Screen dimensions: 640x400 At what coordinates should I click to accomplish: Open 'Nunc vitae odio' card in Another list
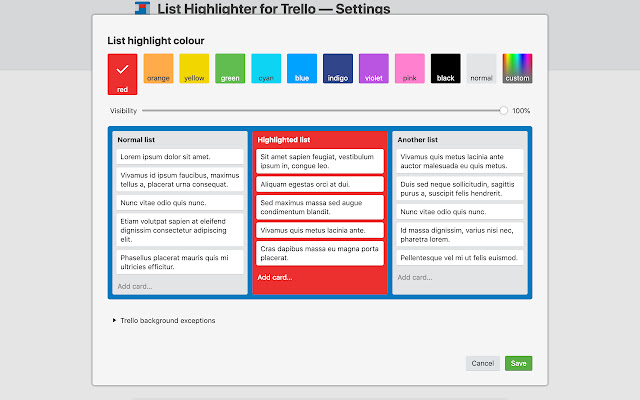pyautogui.click(x=460, y=212)
